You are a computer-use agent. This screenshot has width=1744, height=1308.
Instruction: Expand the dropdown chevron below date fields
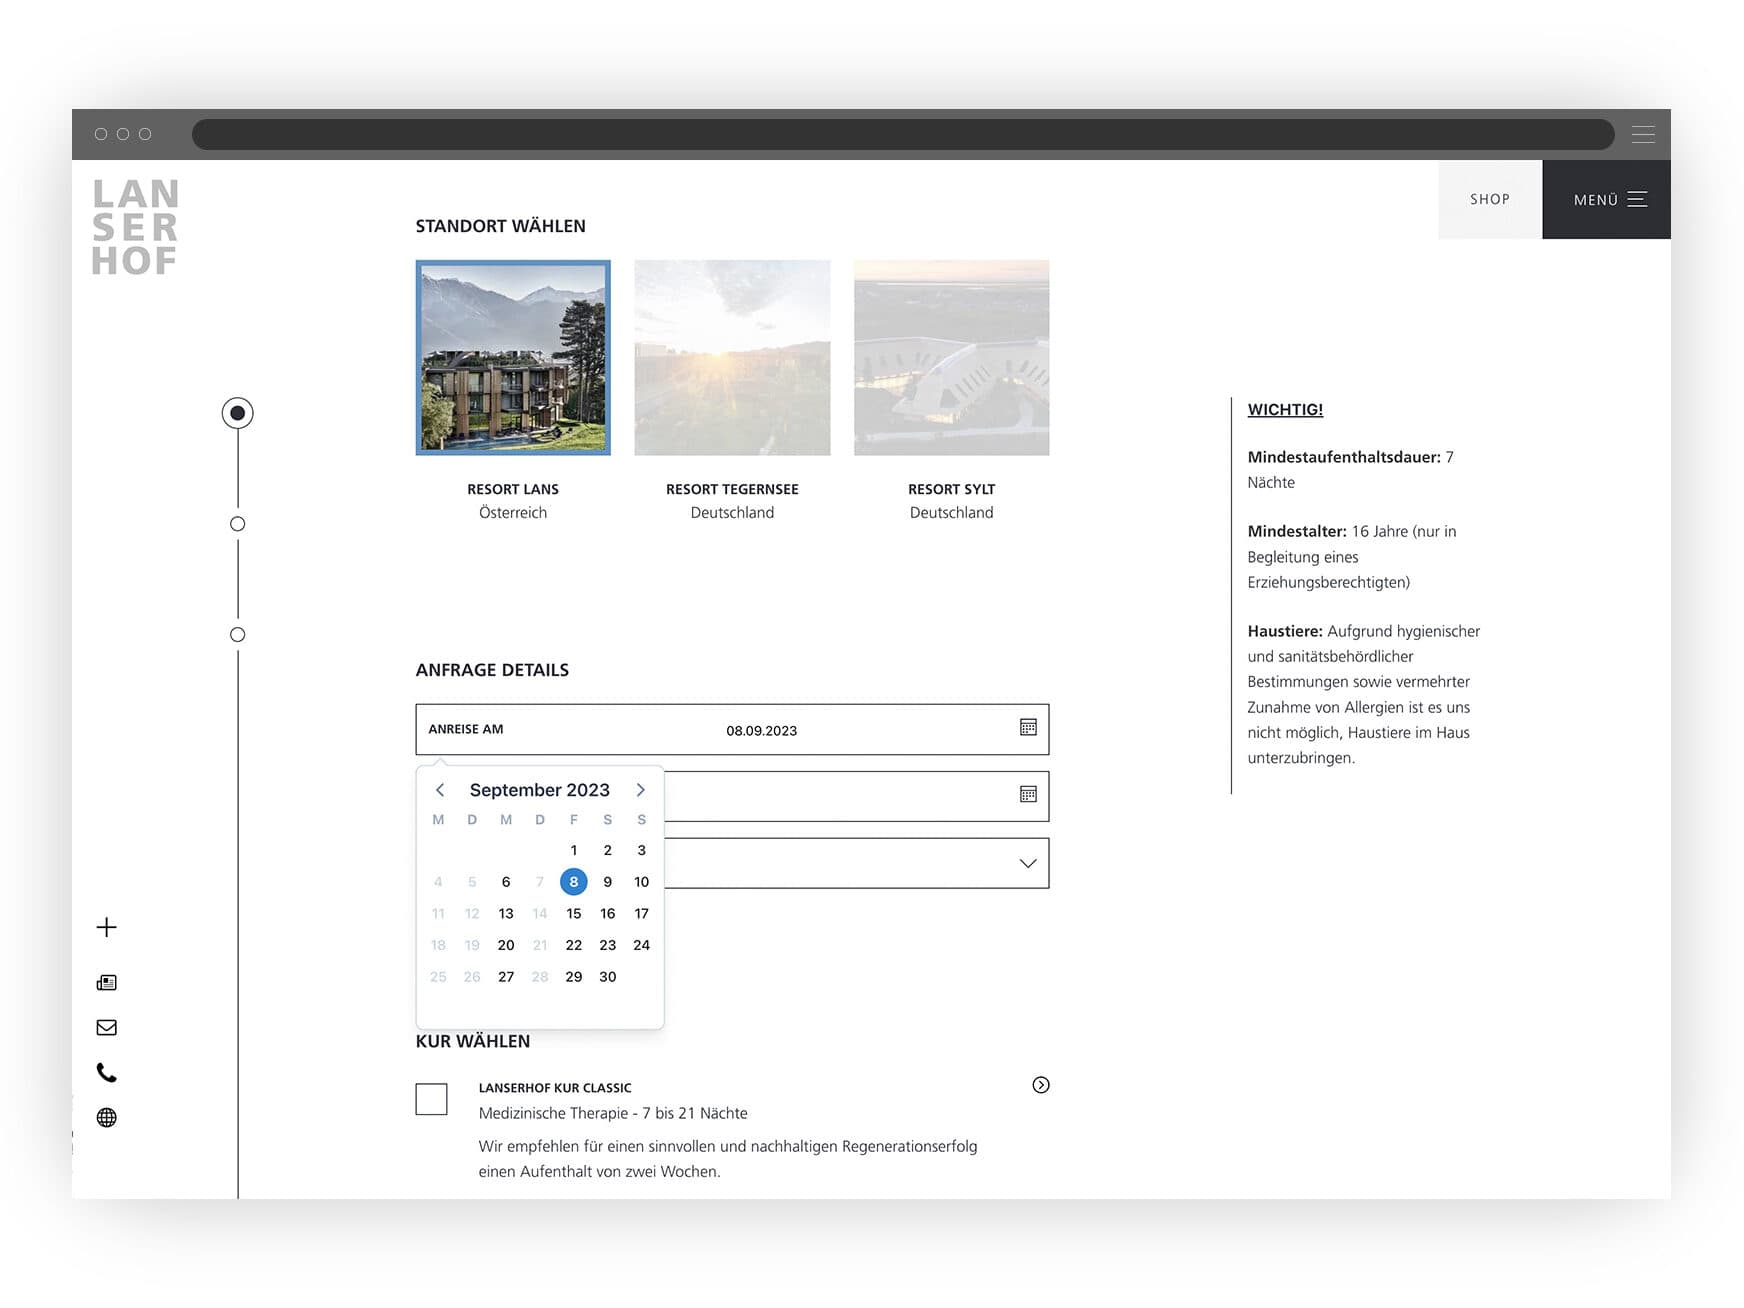[1027, 863]
